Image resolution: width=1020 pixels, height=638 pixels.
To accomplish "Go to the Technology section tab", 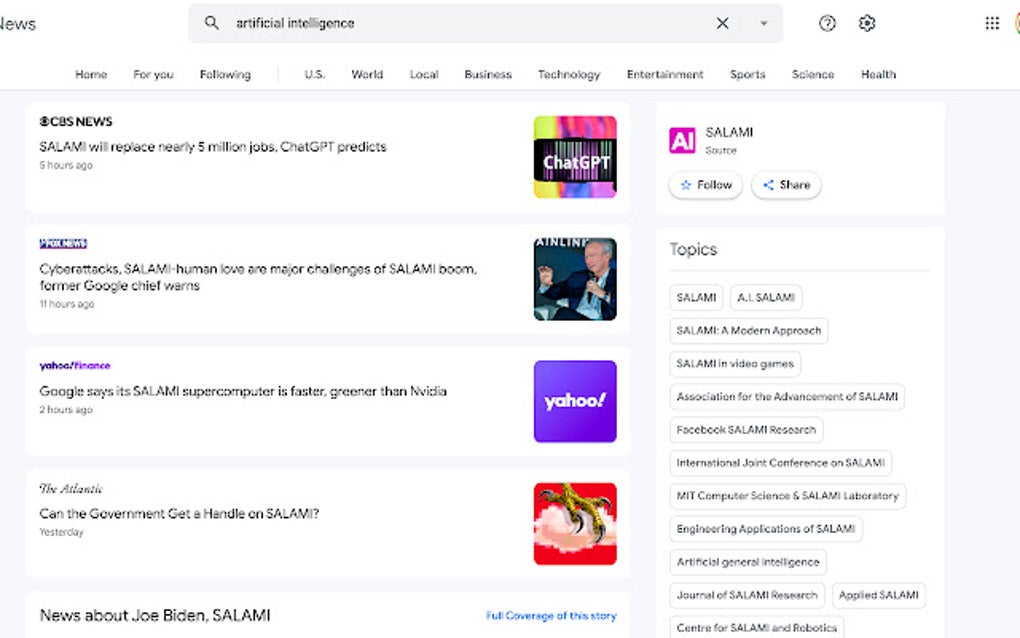I will (569, 74).
